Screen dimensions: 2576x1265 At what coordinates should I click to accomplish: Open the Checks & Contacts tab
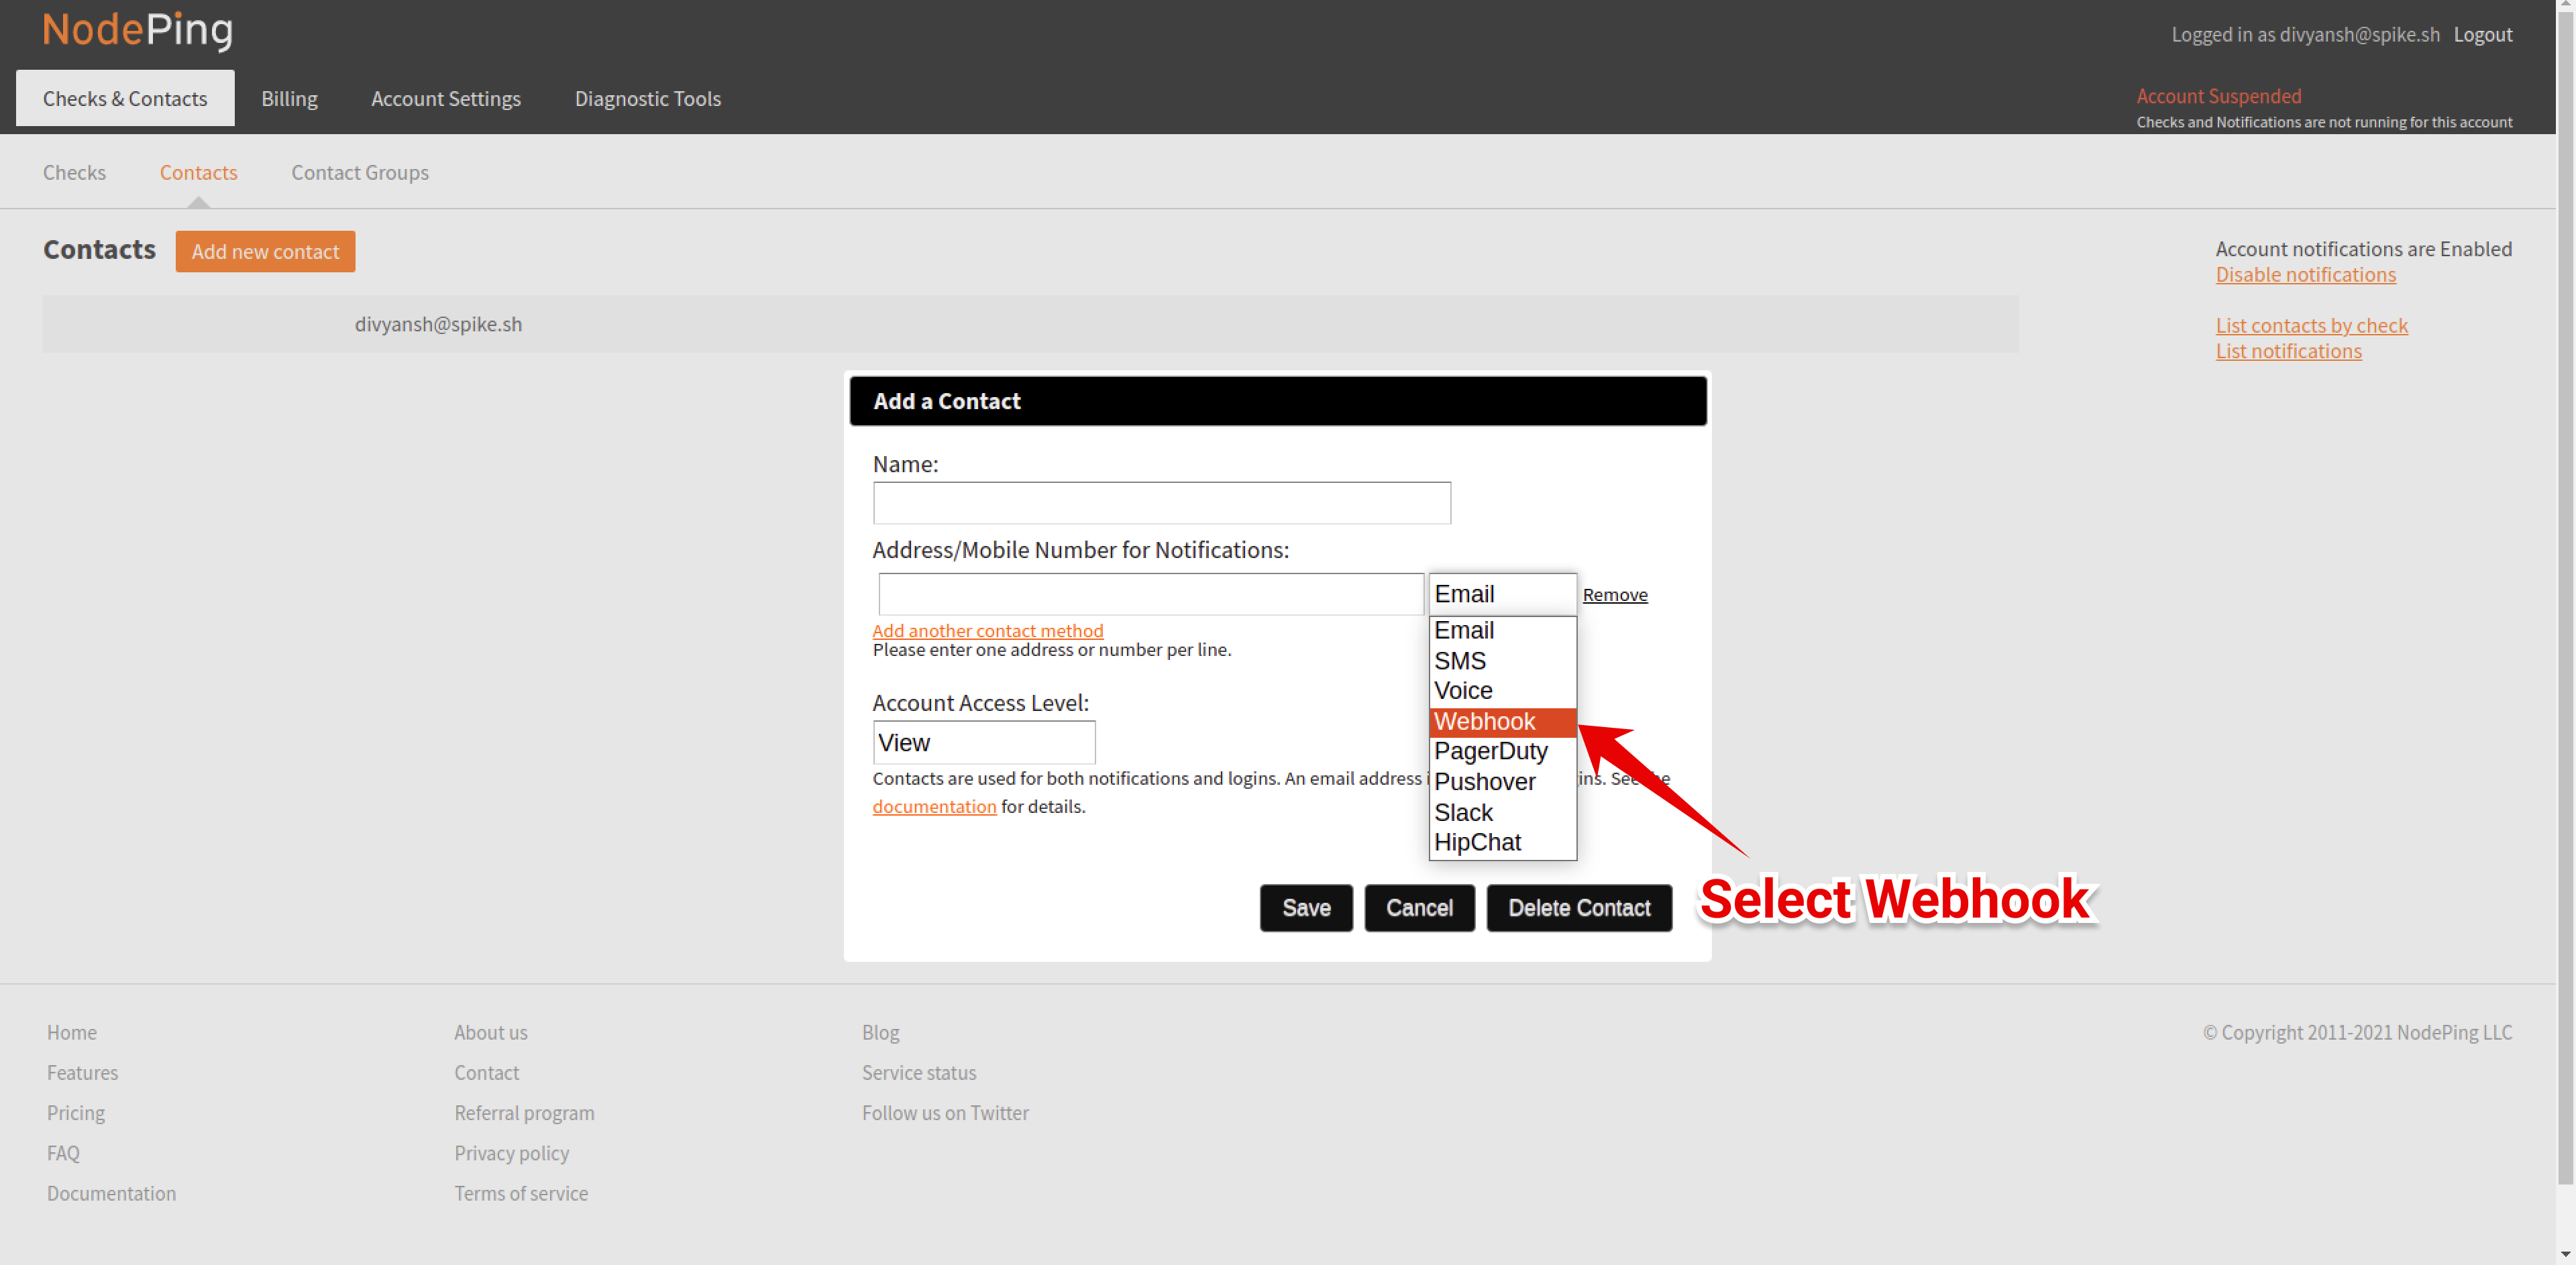(x=125, y=98)
